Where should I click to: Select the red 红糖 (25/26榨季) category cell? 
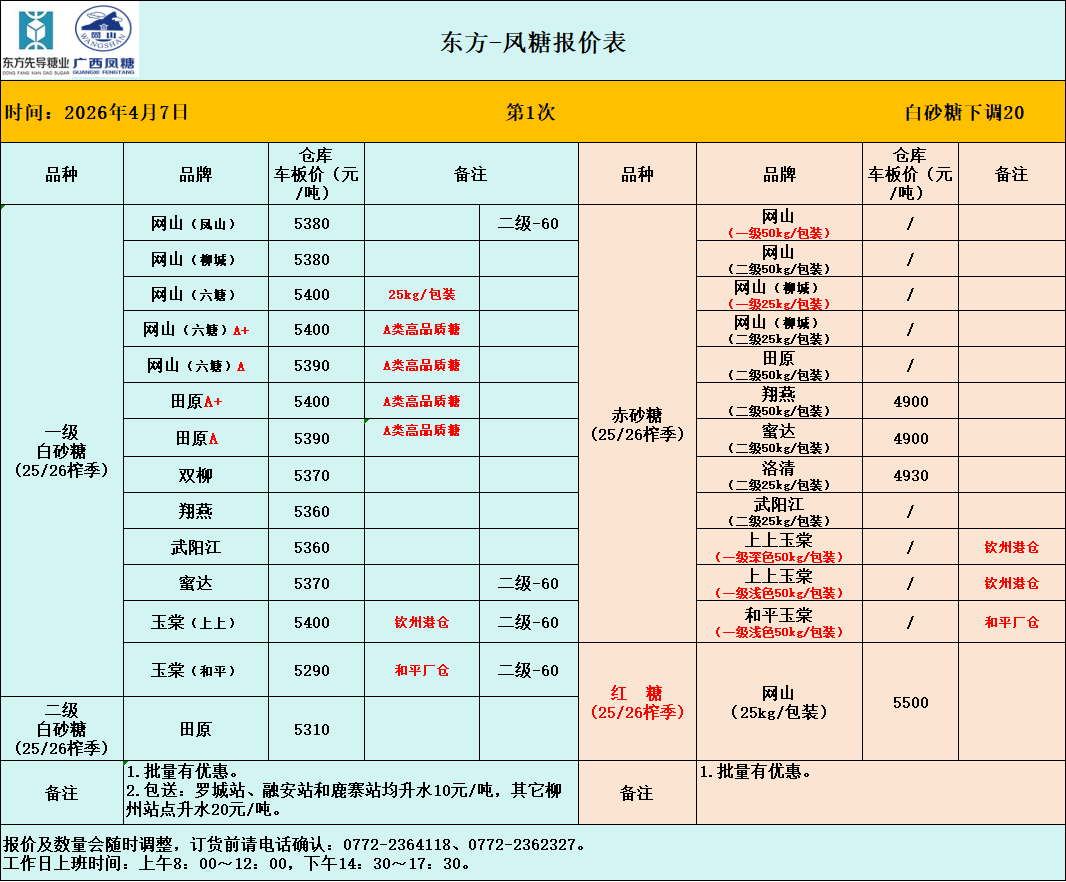pyautogui.click(x=637, y=702)
